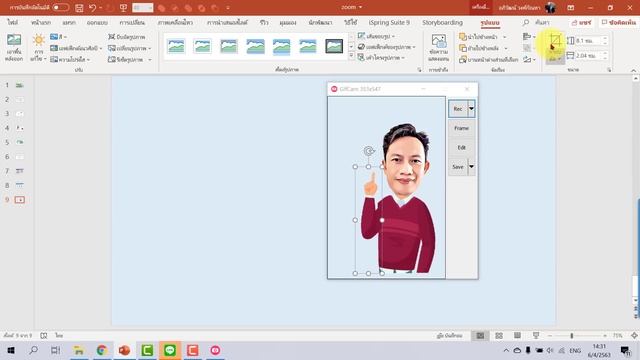Image resolution: width=640 pixels, height=360 pixels.
Task: Switch to the Insert ribbon tab
Action: pyautogui.click(x=69, y=23)
